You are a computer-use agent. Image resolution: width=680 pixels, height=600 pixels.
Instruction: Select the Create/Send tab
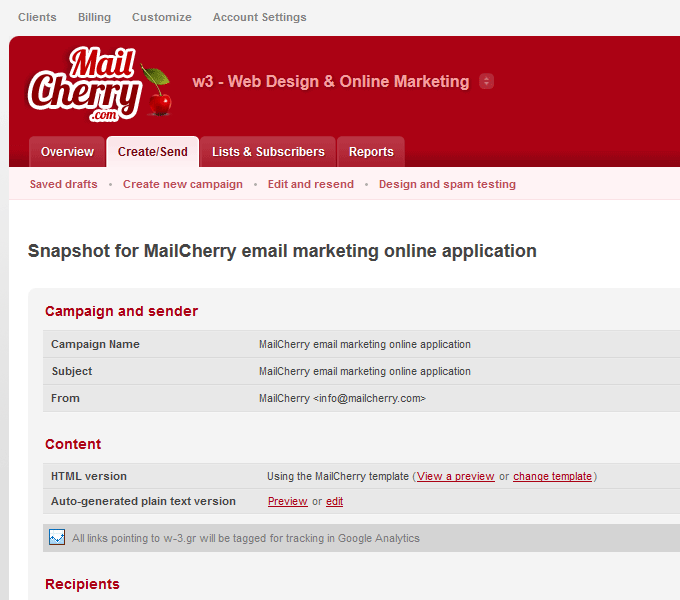(153, 152)
